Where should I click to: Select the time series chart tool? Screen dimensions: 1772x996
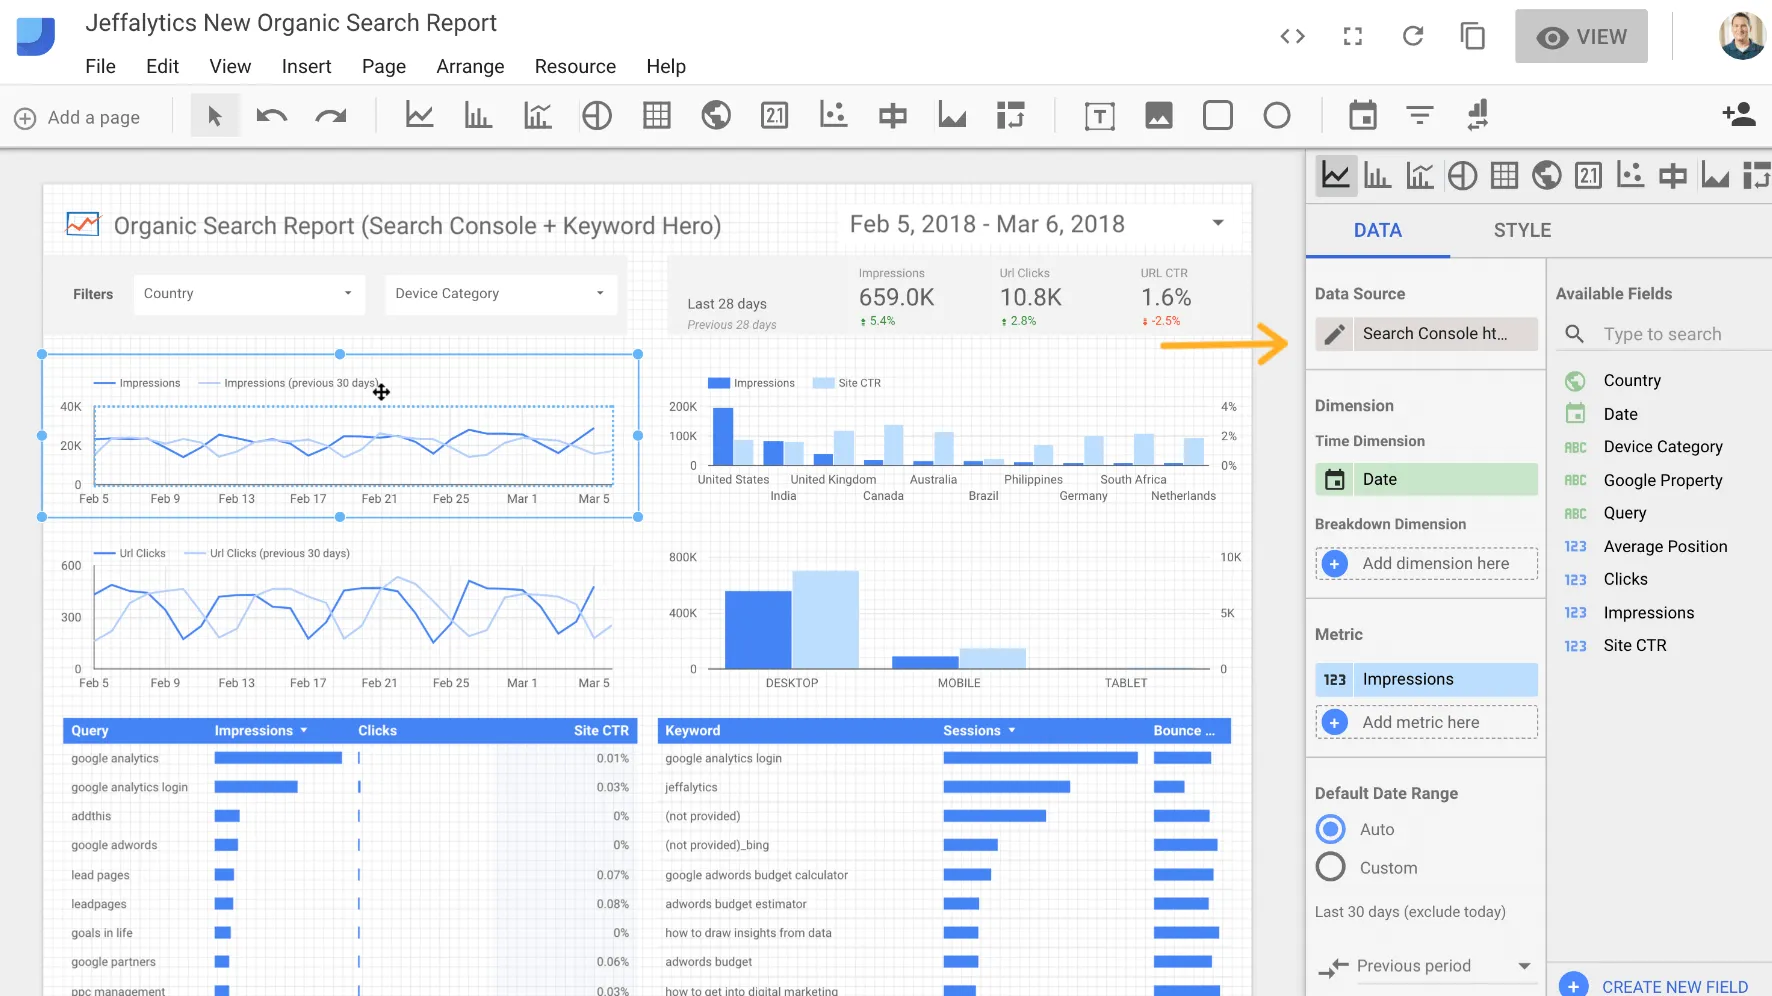click(419, 116)
